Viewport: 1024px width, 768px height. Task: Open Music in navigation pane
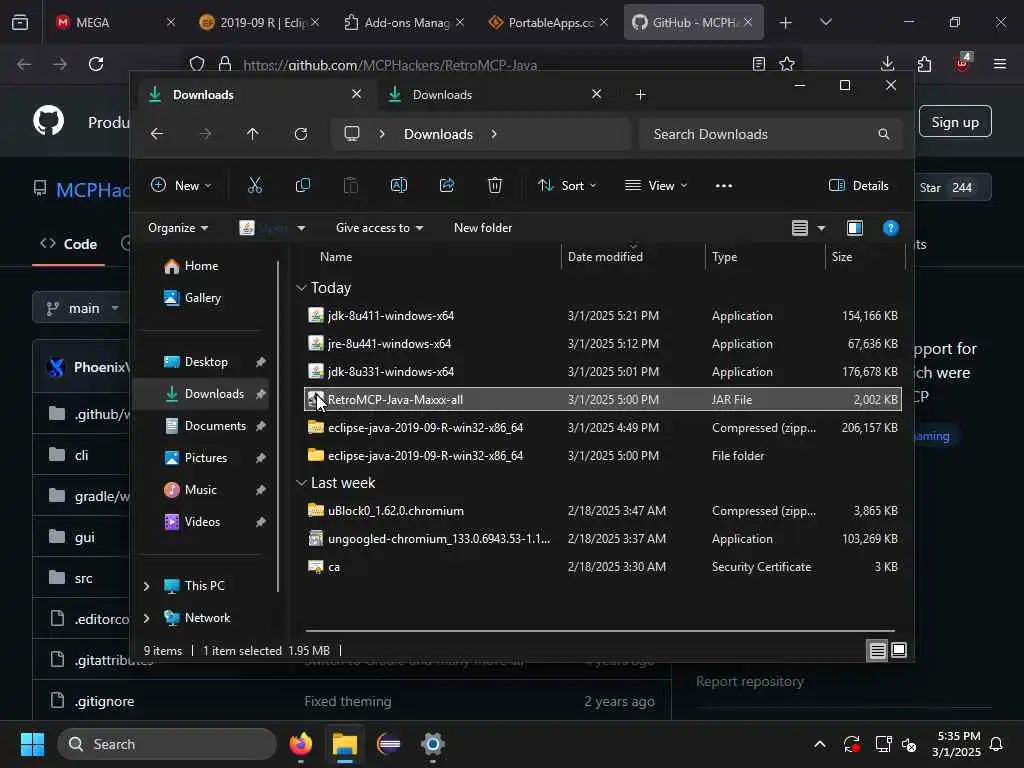200,490
